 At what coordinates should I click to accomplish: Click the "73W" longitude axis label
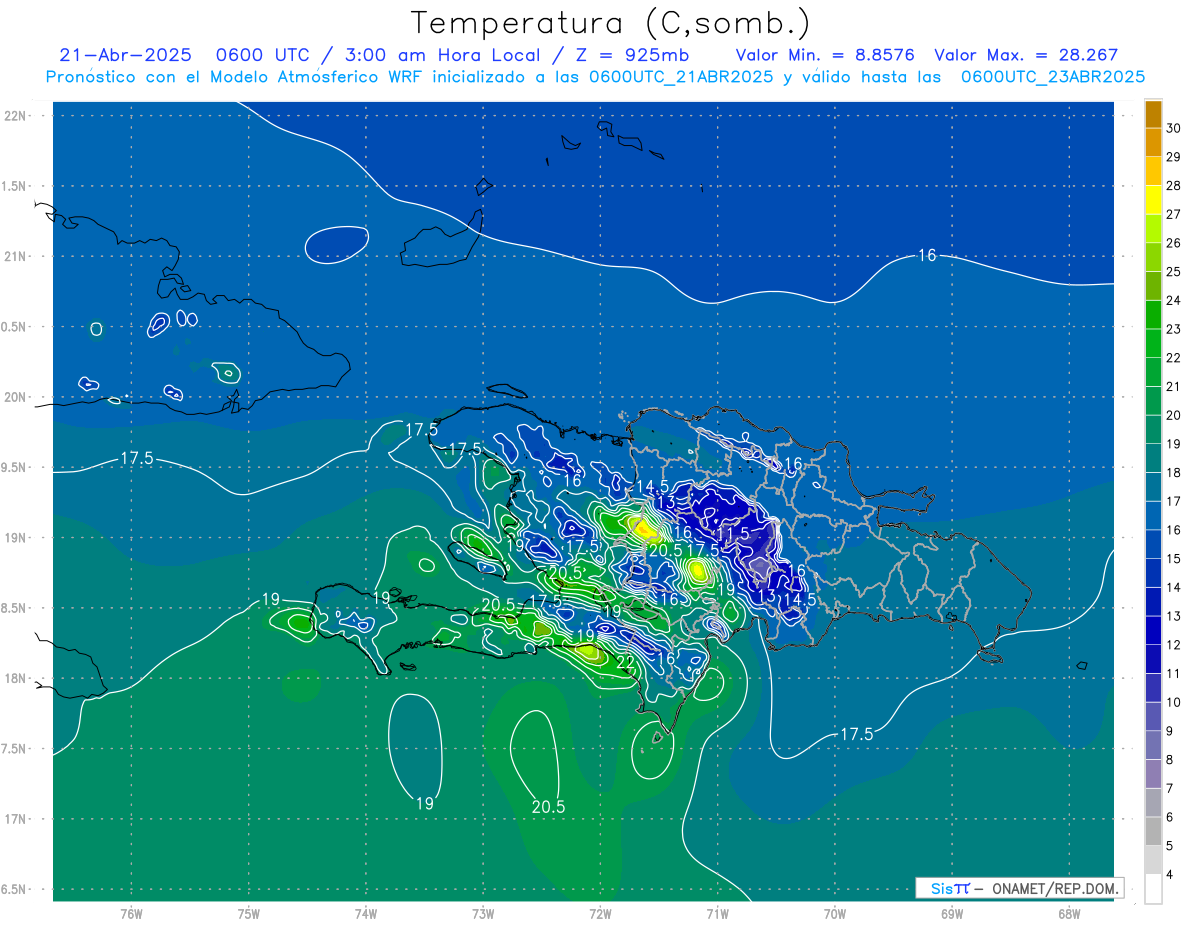pos(483,913)
